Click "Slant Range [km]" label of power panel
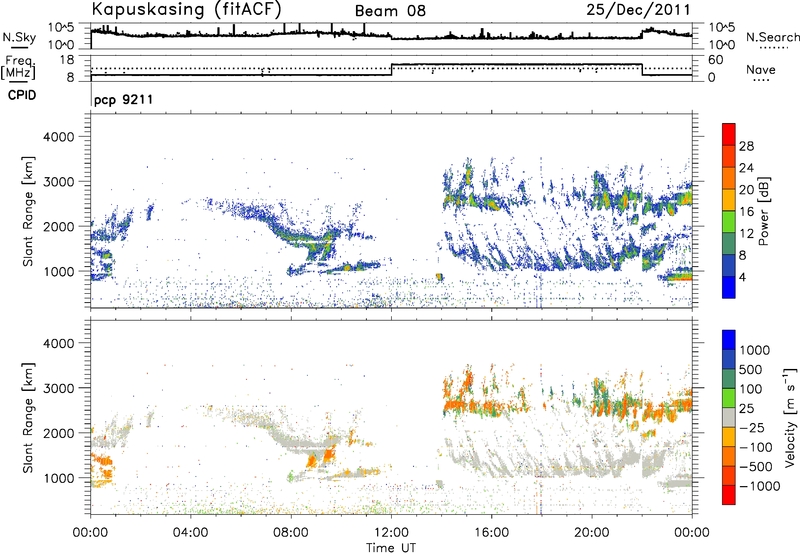Image resolution: width=800 pixels, height=554 pixels. pyautogui.click(x=28, y=211)
